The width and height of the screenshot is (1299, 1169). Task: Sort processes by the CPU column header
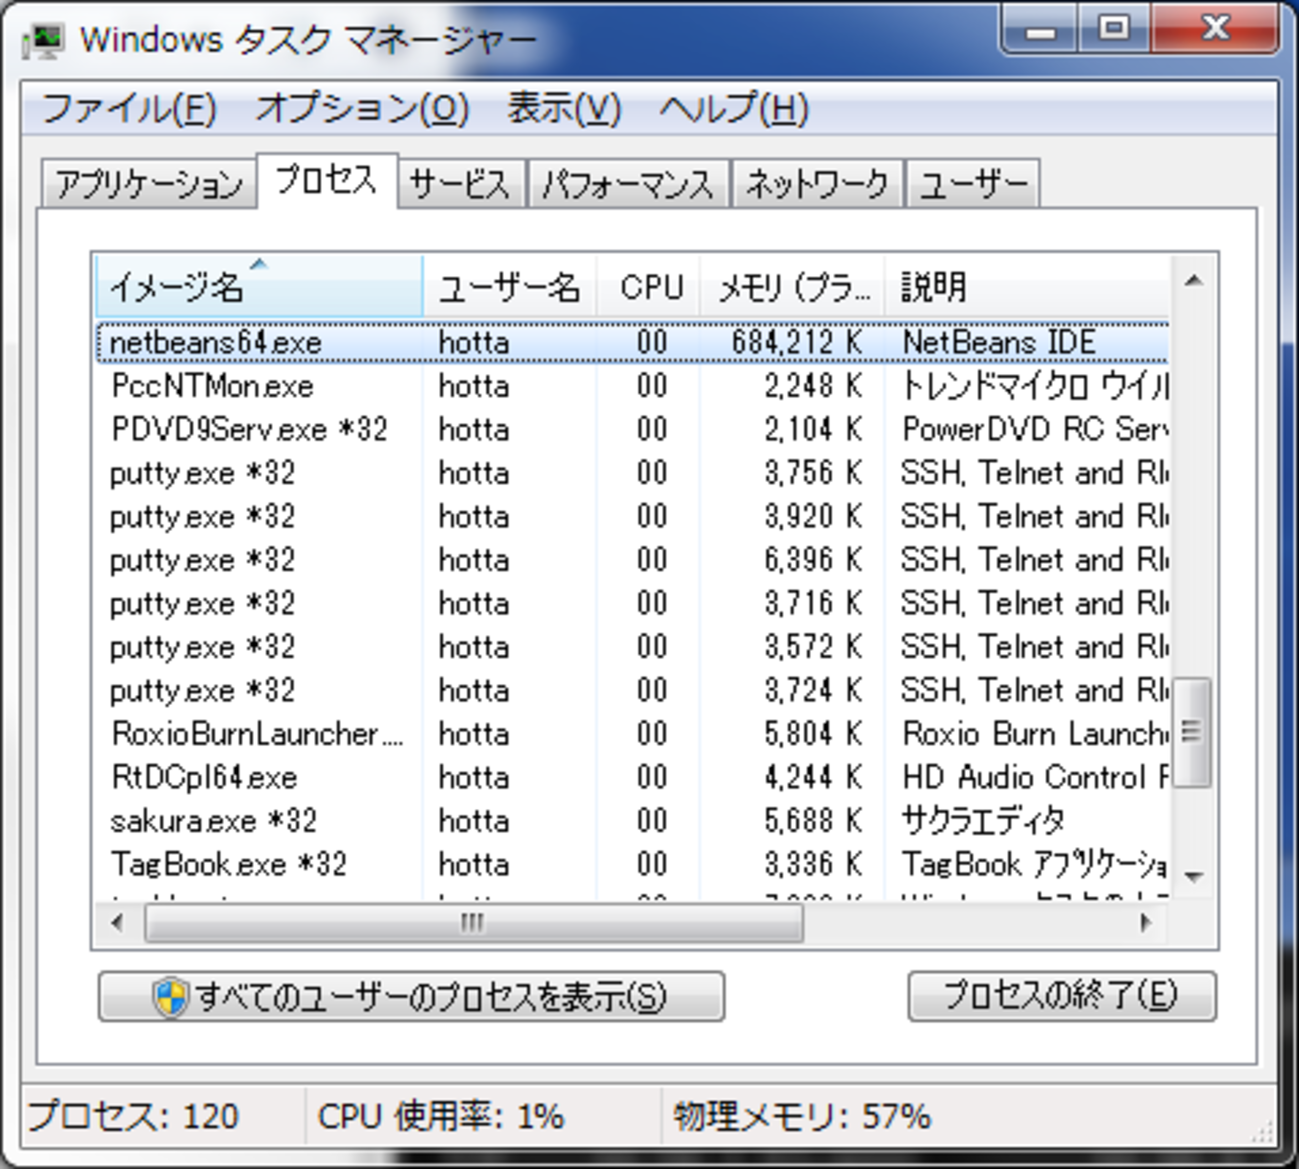coord(650,287)
